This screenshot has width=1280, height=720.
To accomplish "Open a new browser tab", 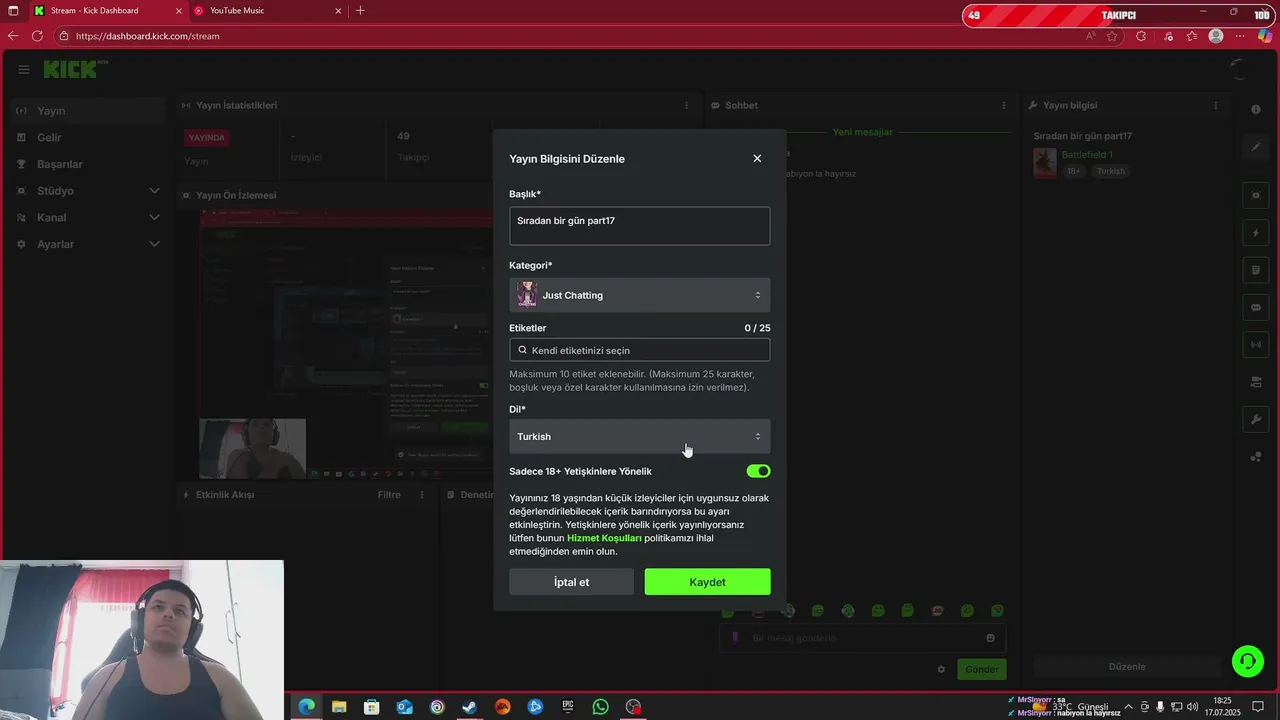I will click(360, 11).
